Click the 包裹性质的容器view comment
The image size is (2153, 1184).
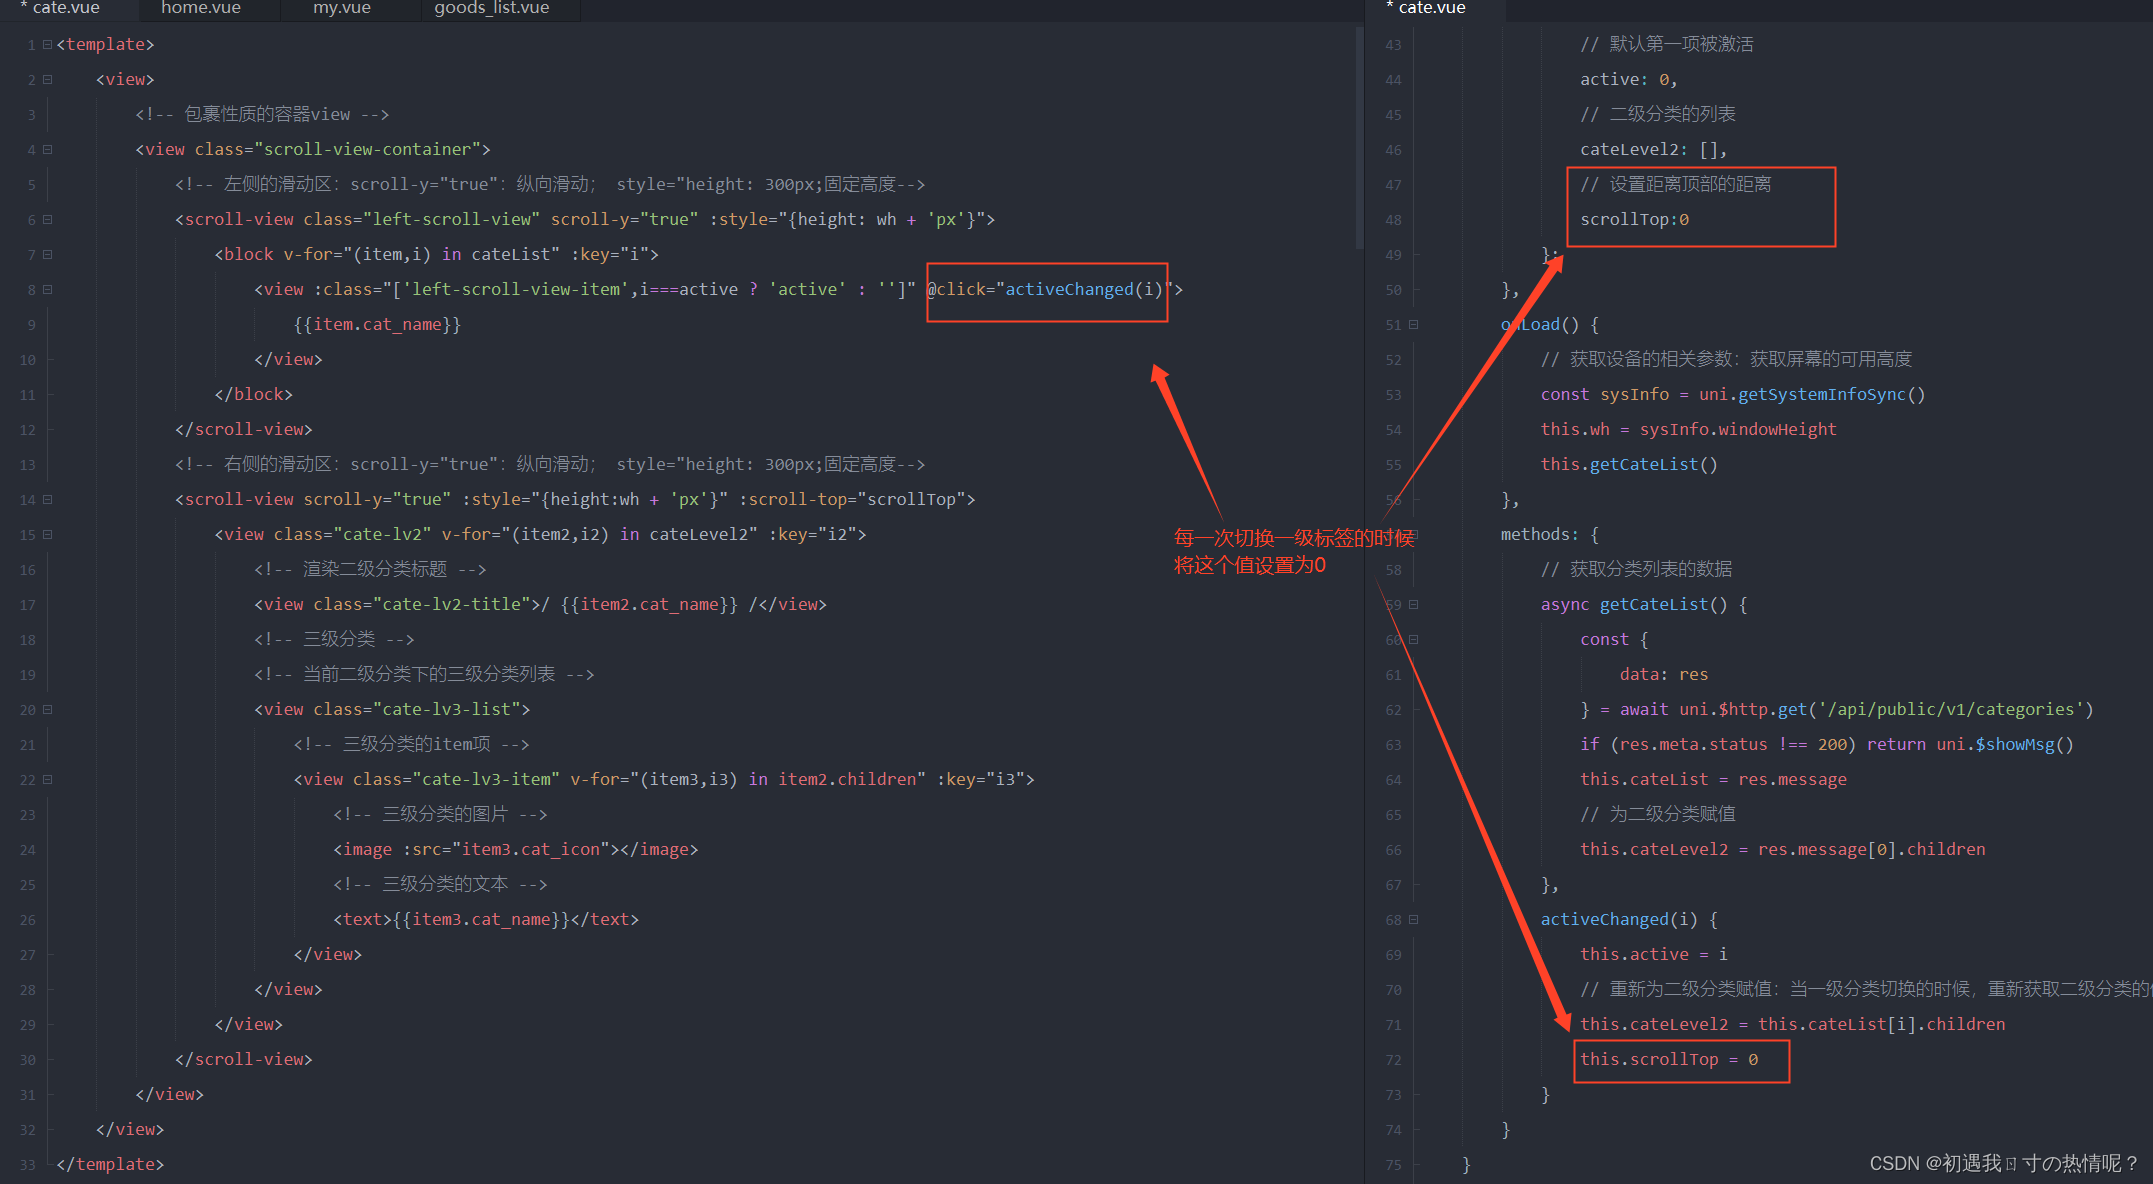[x=262, y=115]
